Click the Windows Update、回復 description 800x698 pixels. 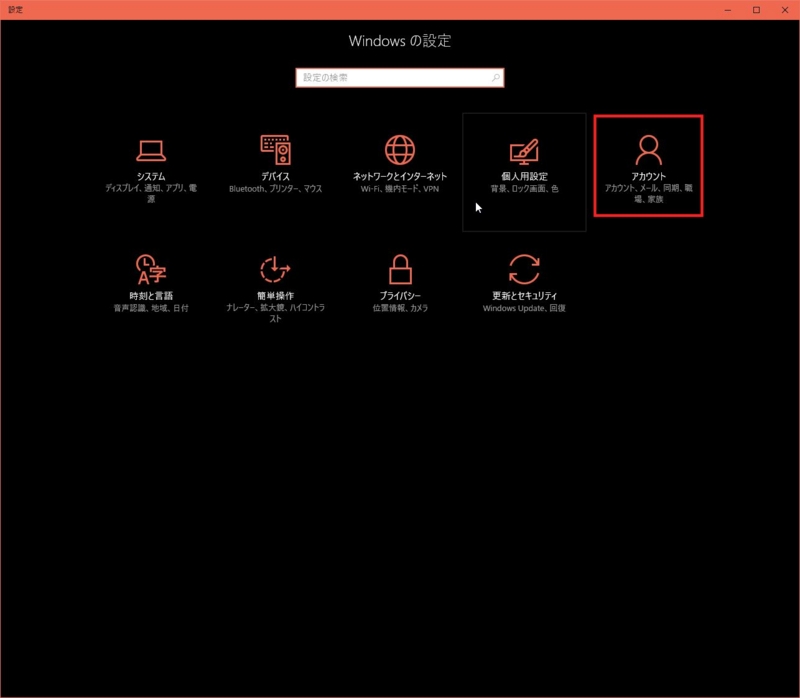point(524,308)
